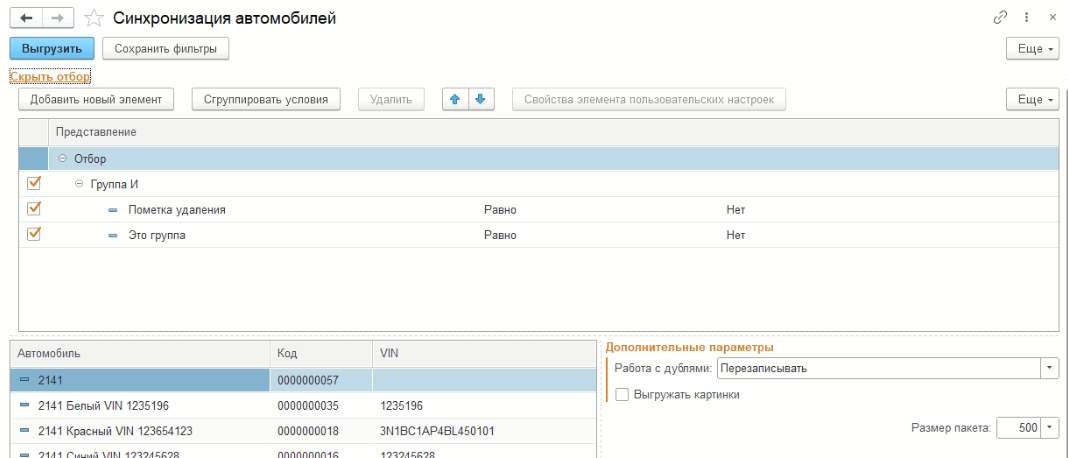Screen dimensions: 1068x458
Task: Disable the Это группа filter checkbox
Action: (x=33, y=235)
